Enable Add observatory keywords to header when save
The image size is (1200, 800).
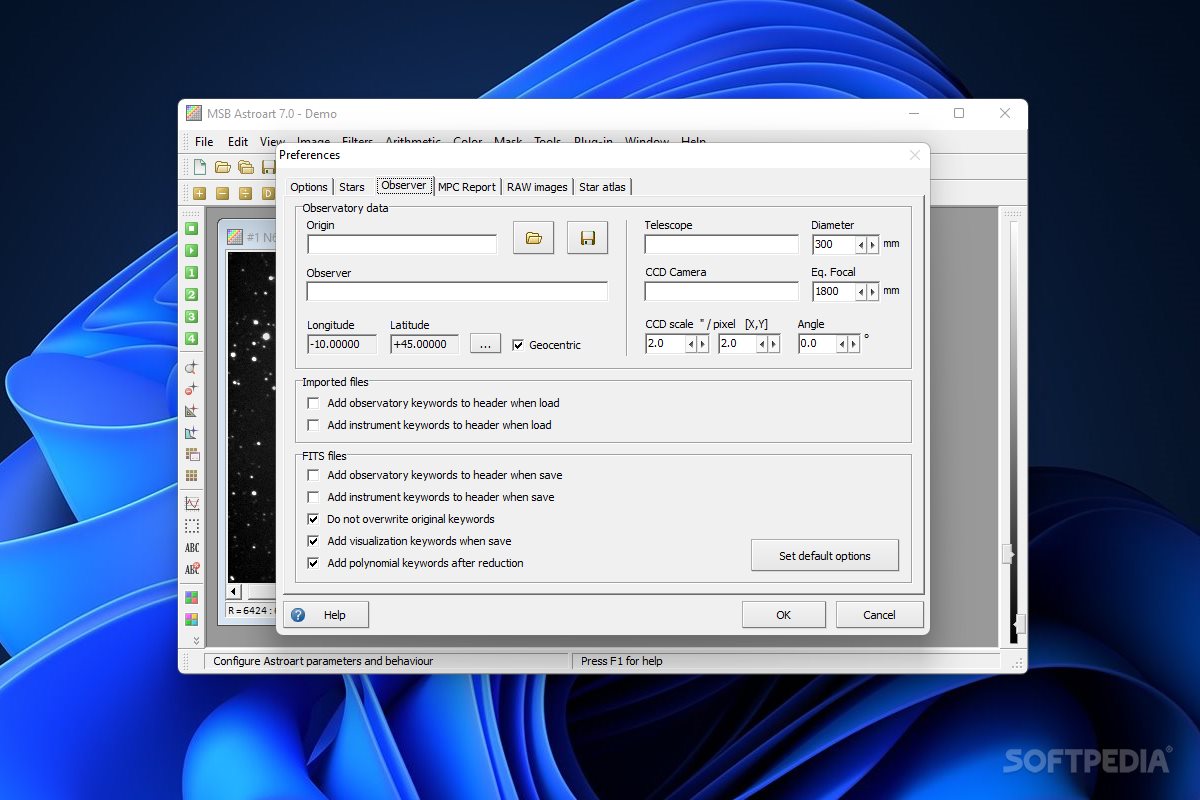tap(313, 475)
